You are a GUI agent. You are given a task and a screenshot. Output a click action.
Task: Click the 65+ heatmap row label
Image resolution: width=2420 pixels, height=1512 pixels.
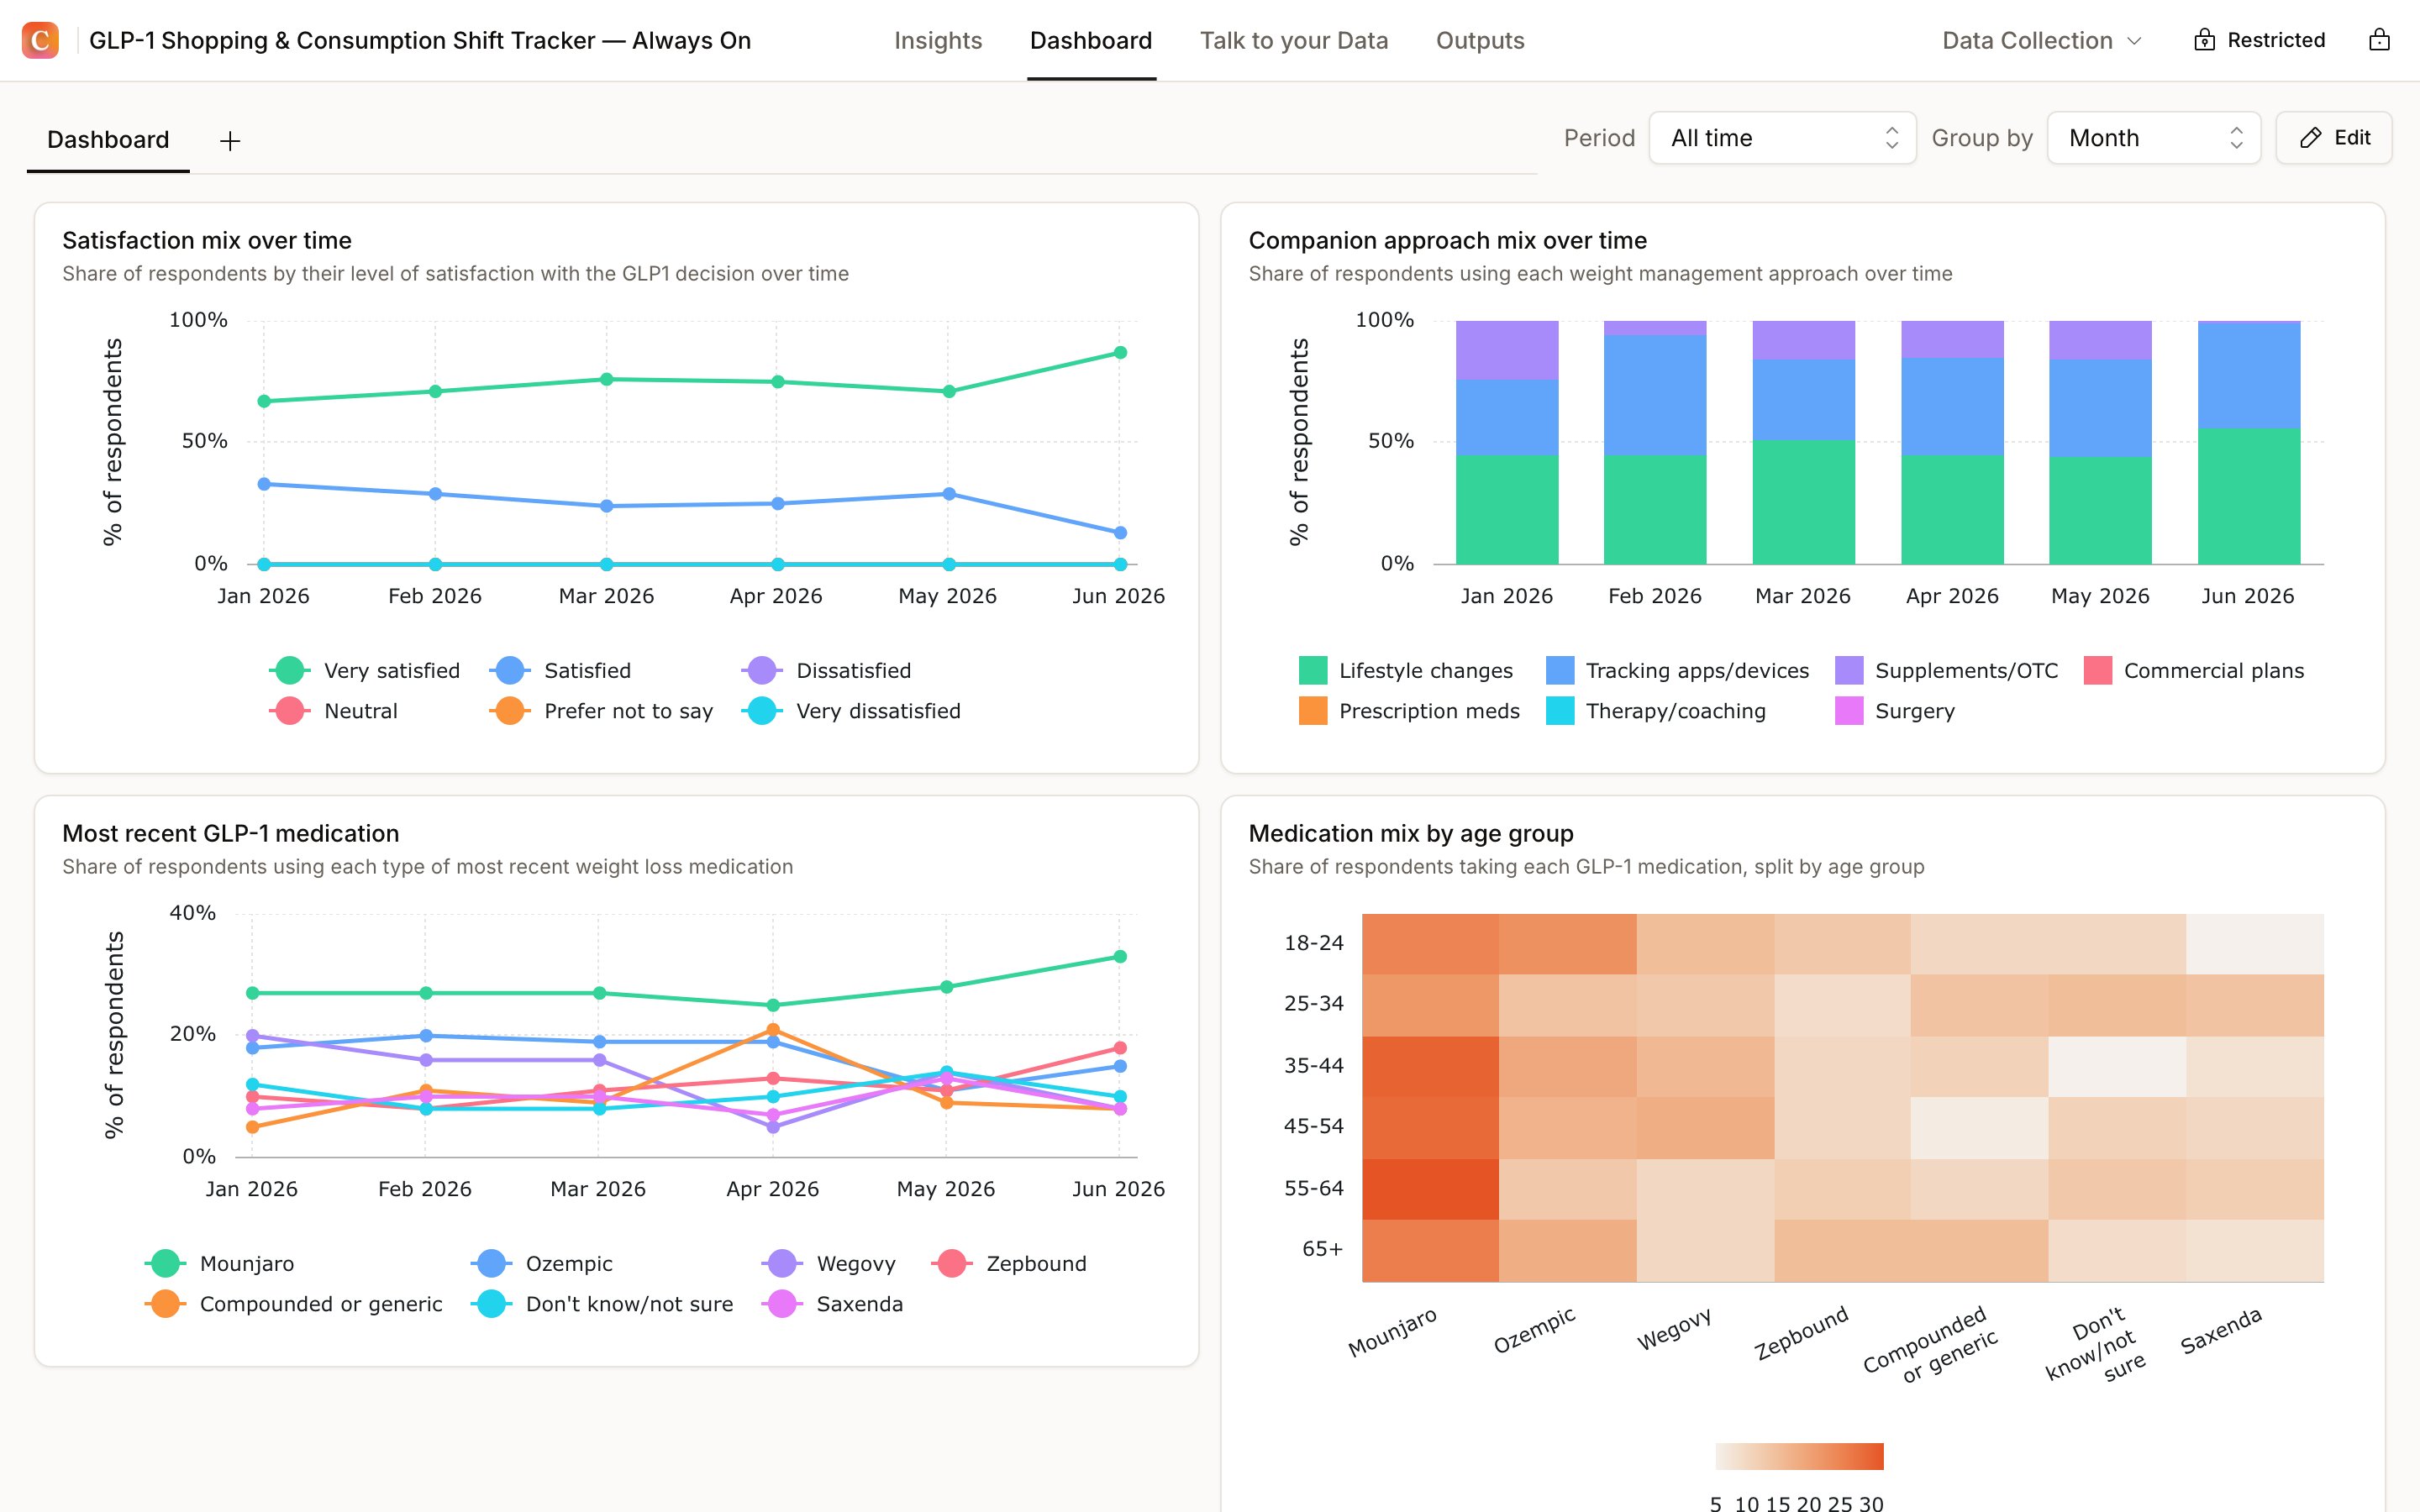1322,1249
